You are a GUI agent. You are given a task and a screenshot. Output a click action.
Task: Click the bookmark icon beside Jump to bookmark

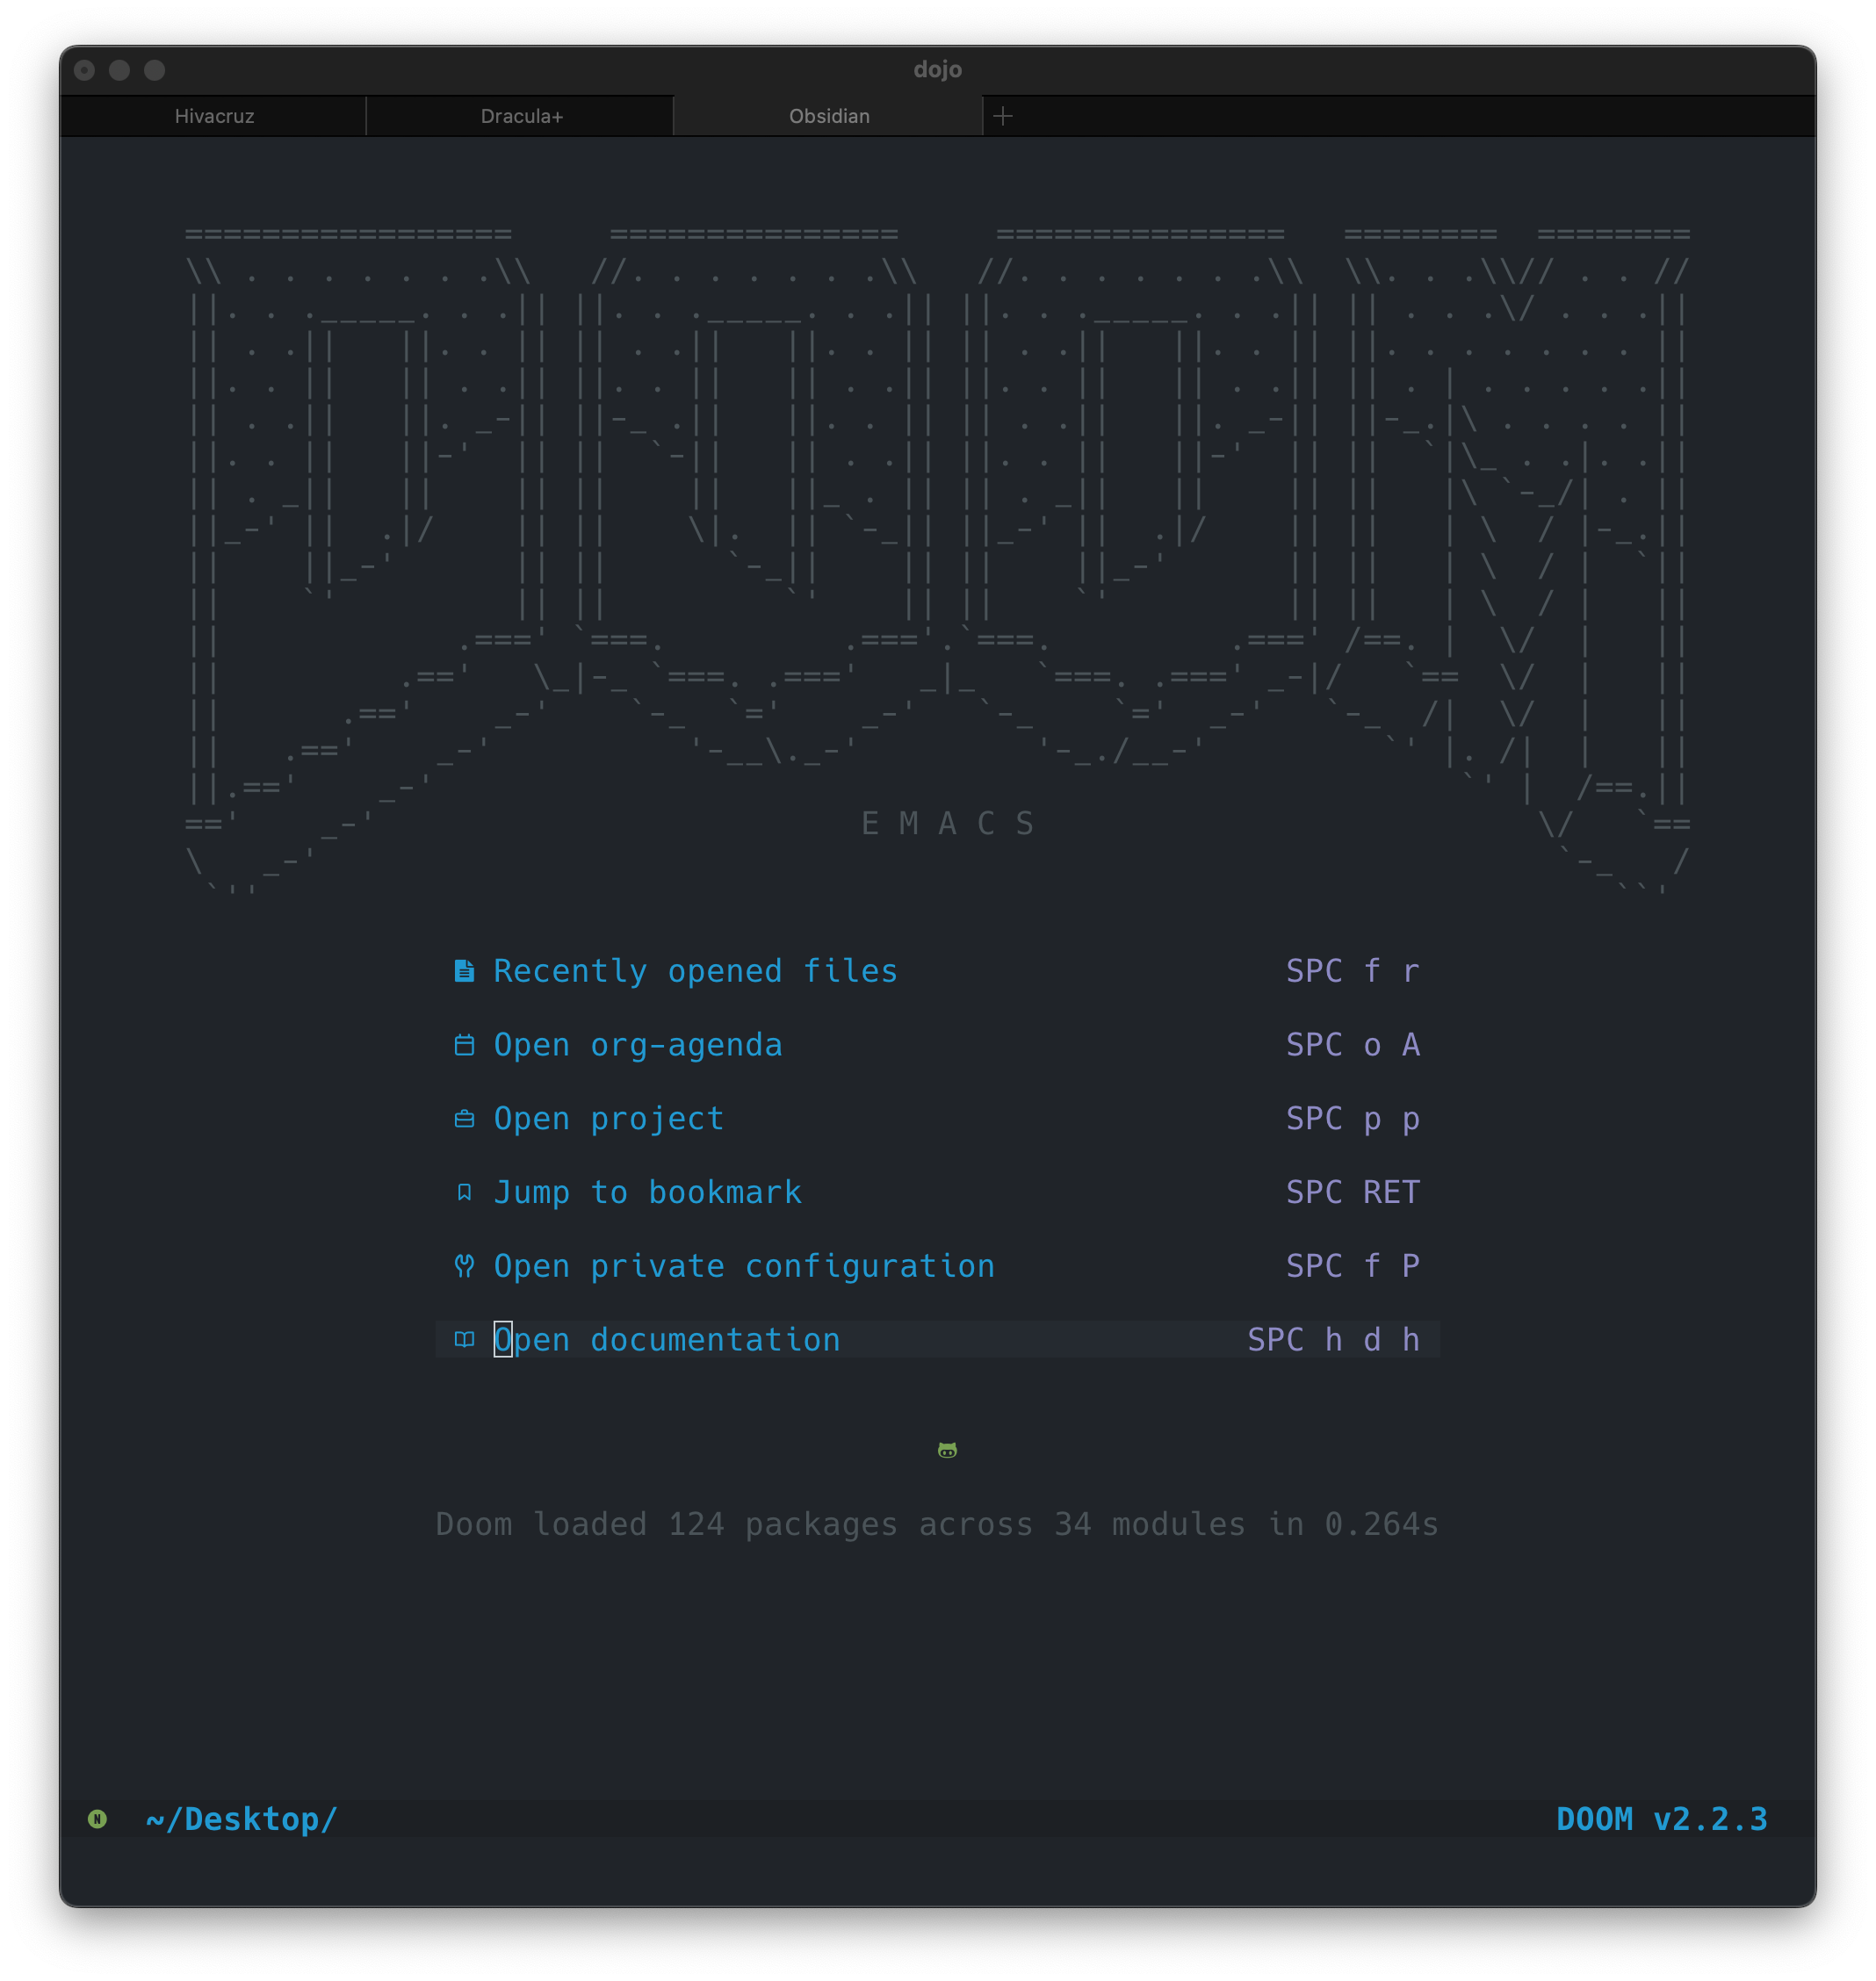(x=464, y=1192)
